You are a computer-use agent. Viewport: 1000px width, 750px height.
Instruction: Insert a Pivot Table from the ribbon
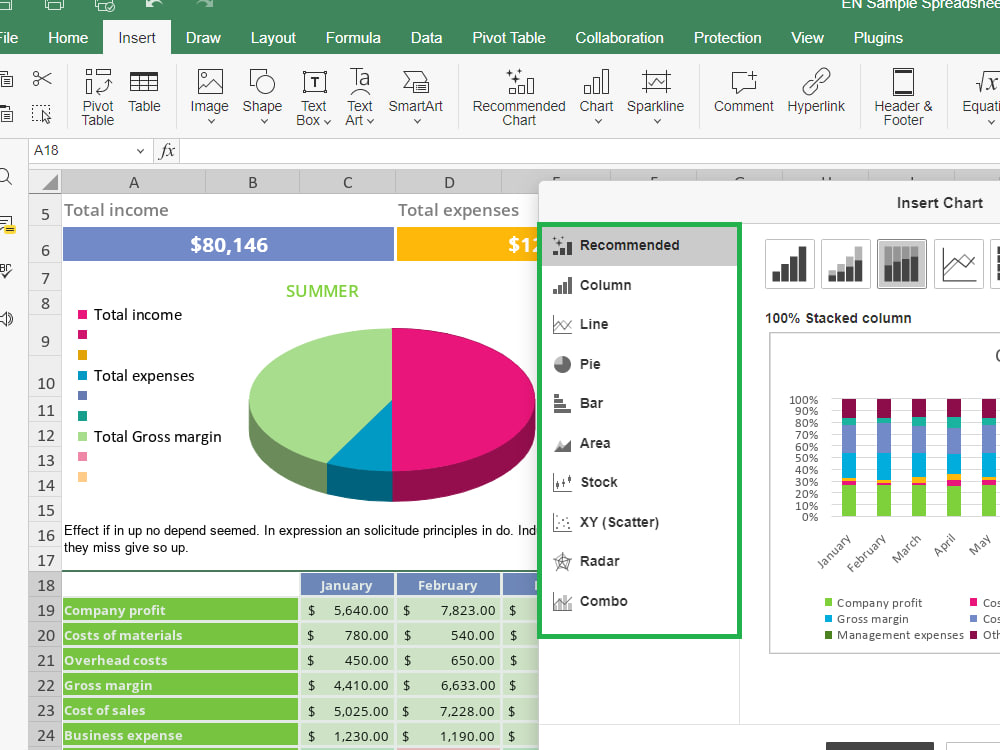98,97
